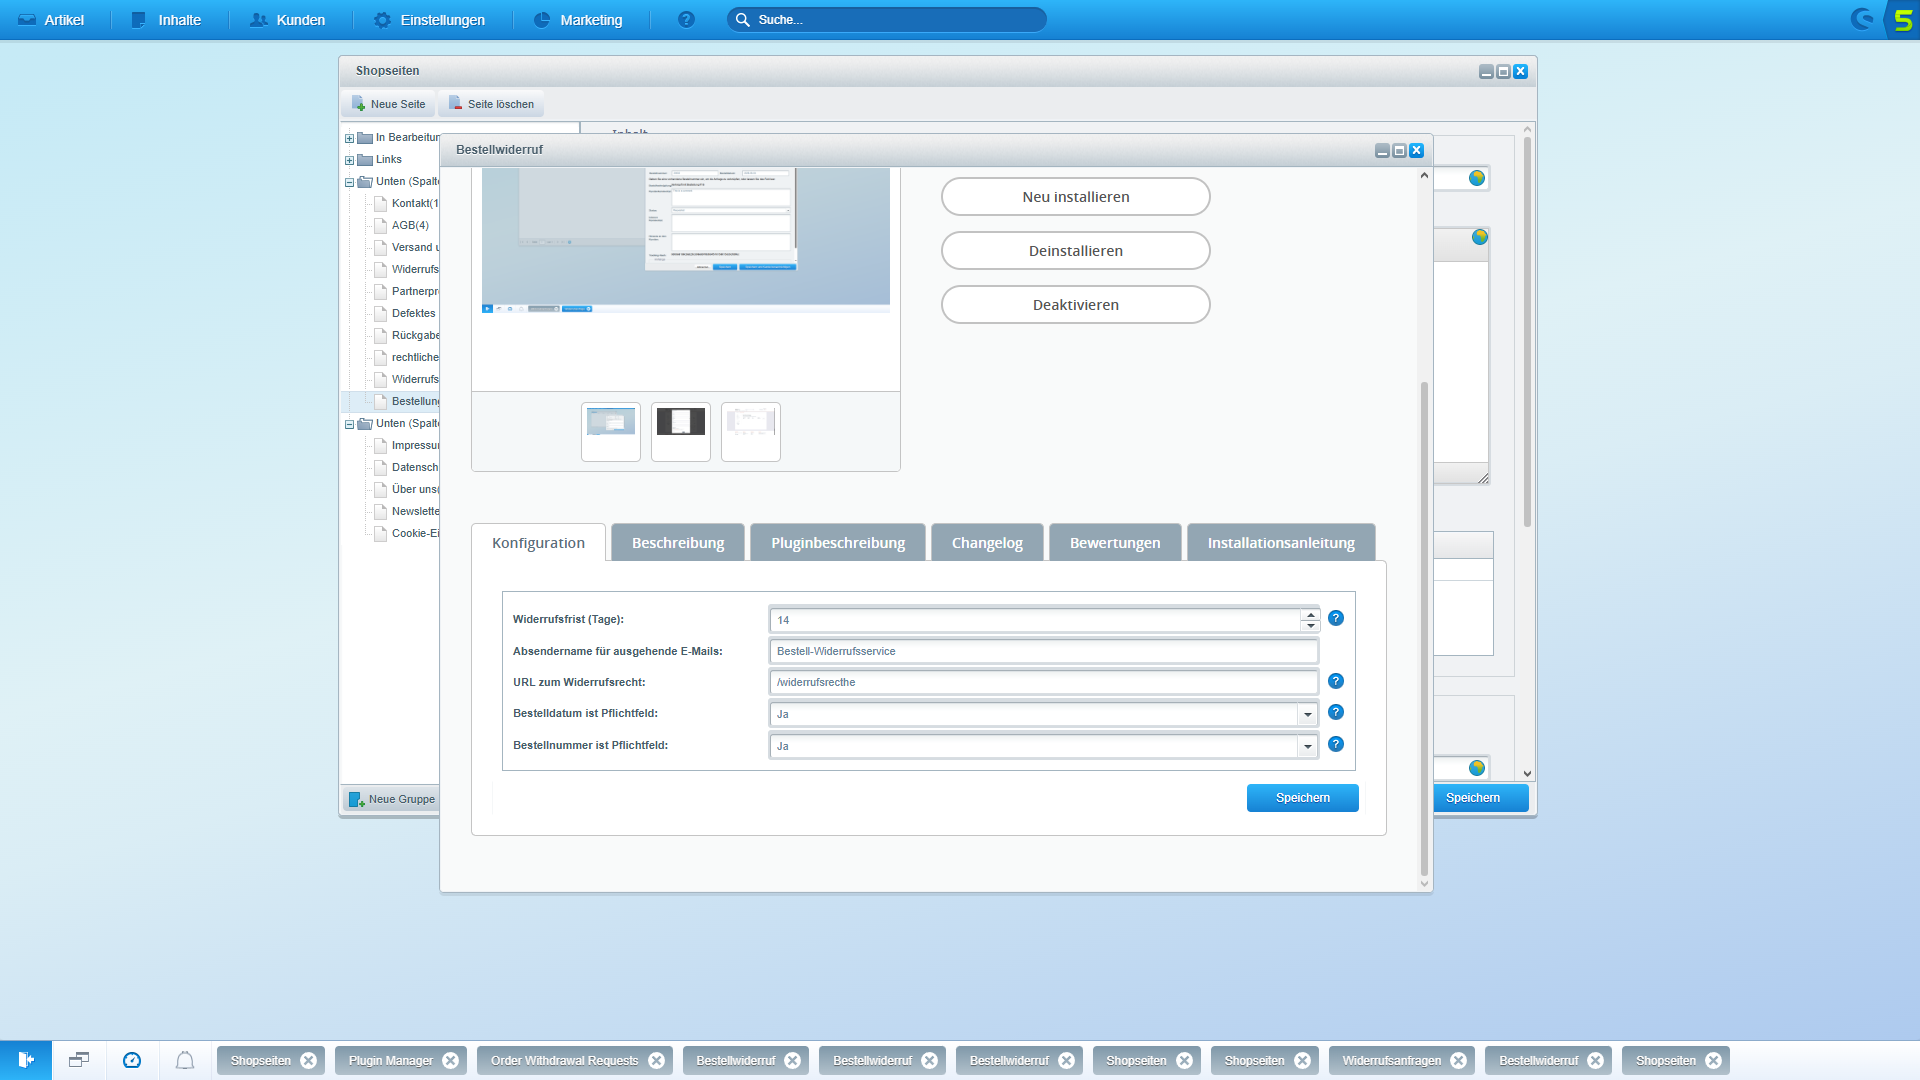Image resolution: width=1920 pixels, height=1080 pixels.
Task: Select the second plugin screenshot thumbnail
Action: 681,432
